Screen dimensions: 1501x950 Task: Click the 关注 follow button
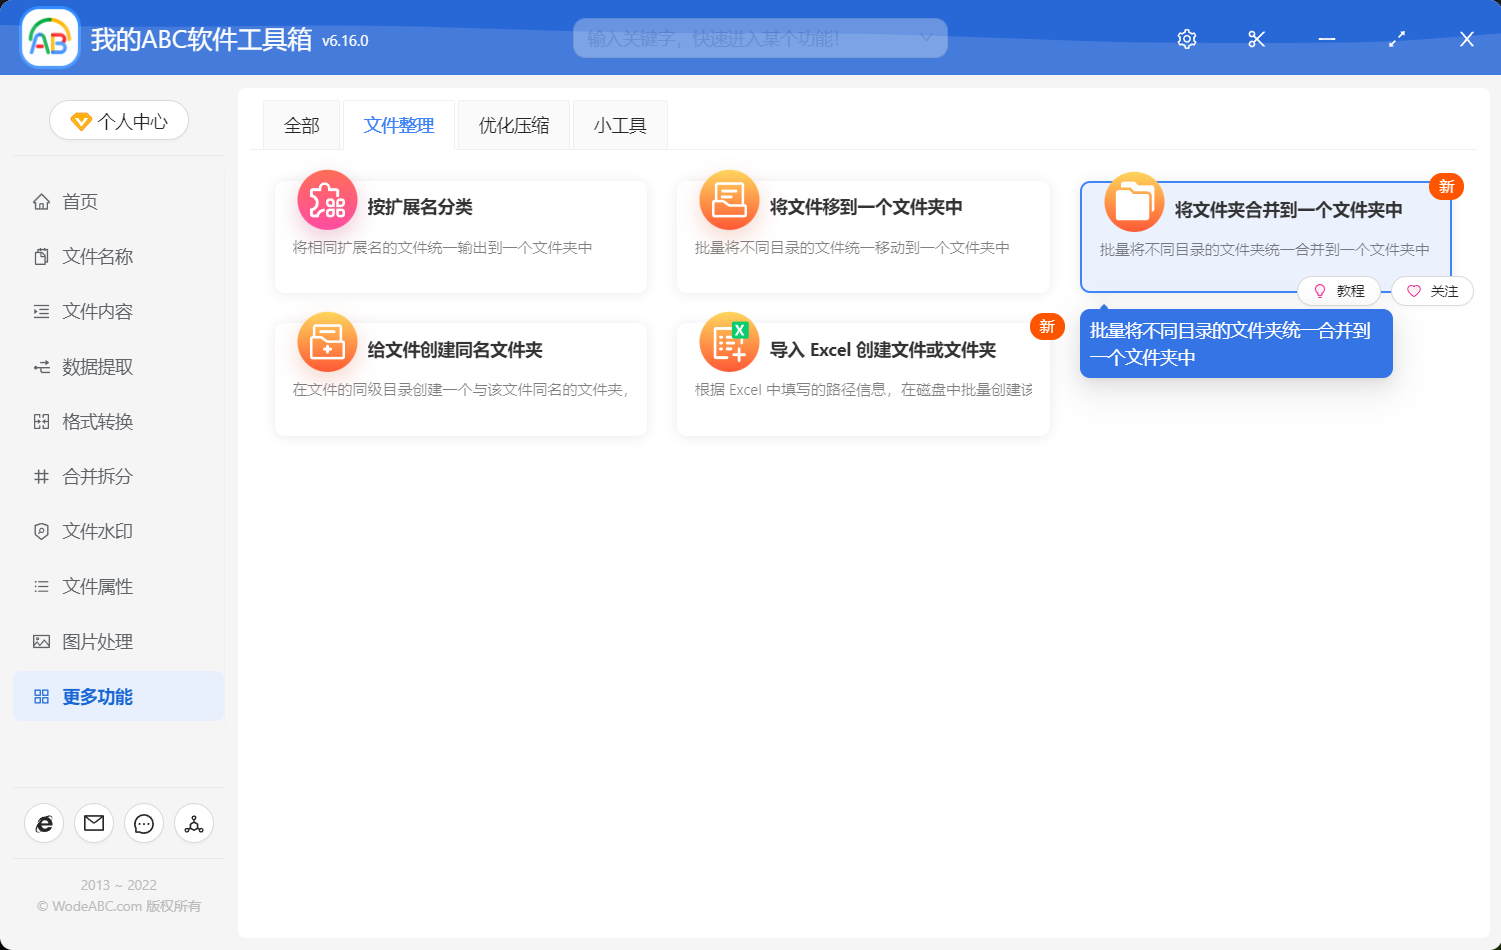tap(1432, 291)
